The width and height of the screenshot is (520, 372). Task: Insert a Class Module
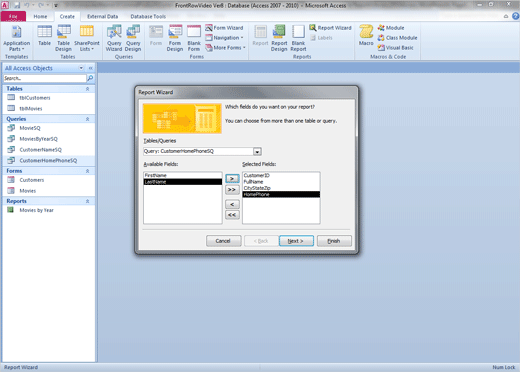(x=397, y=38)
